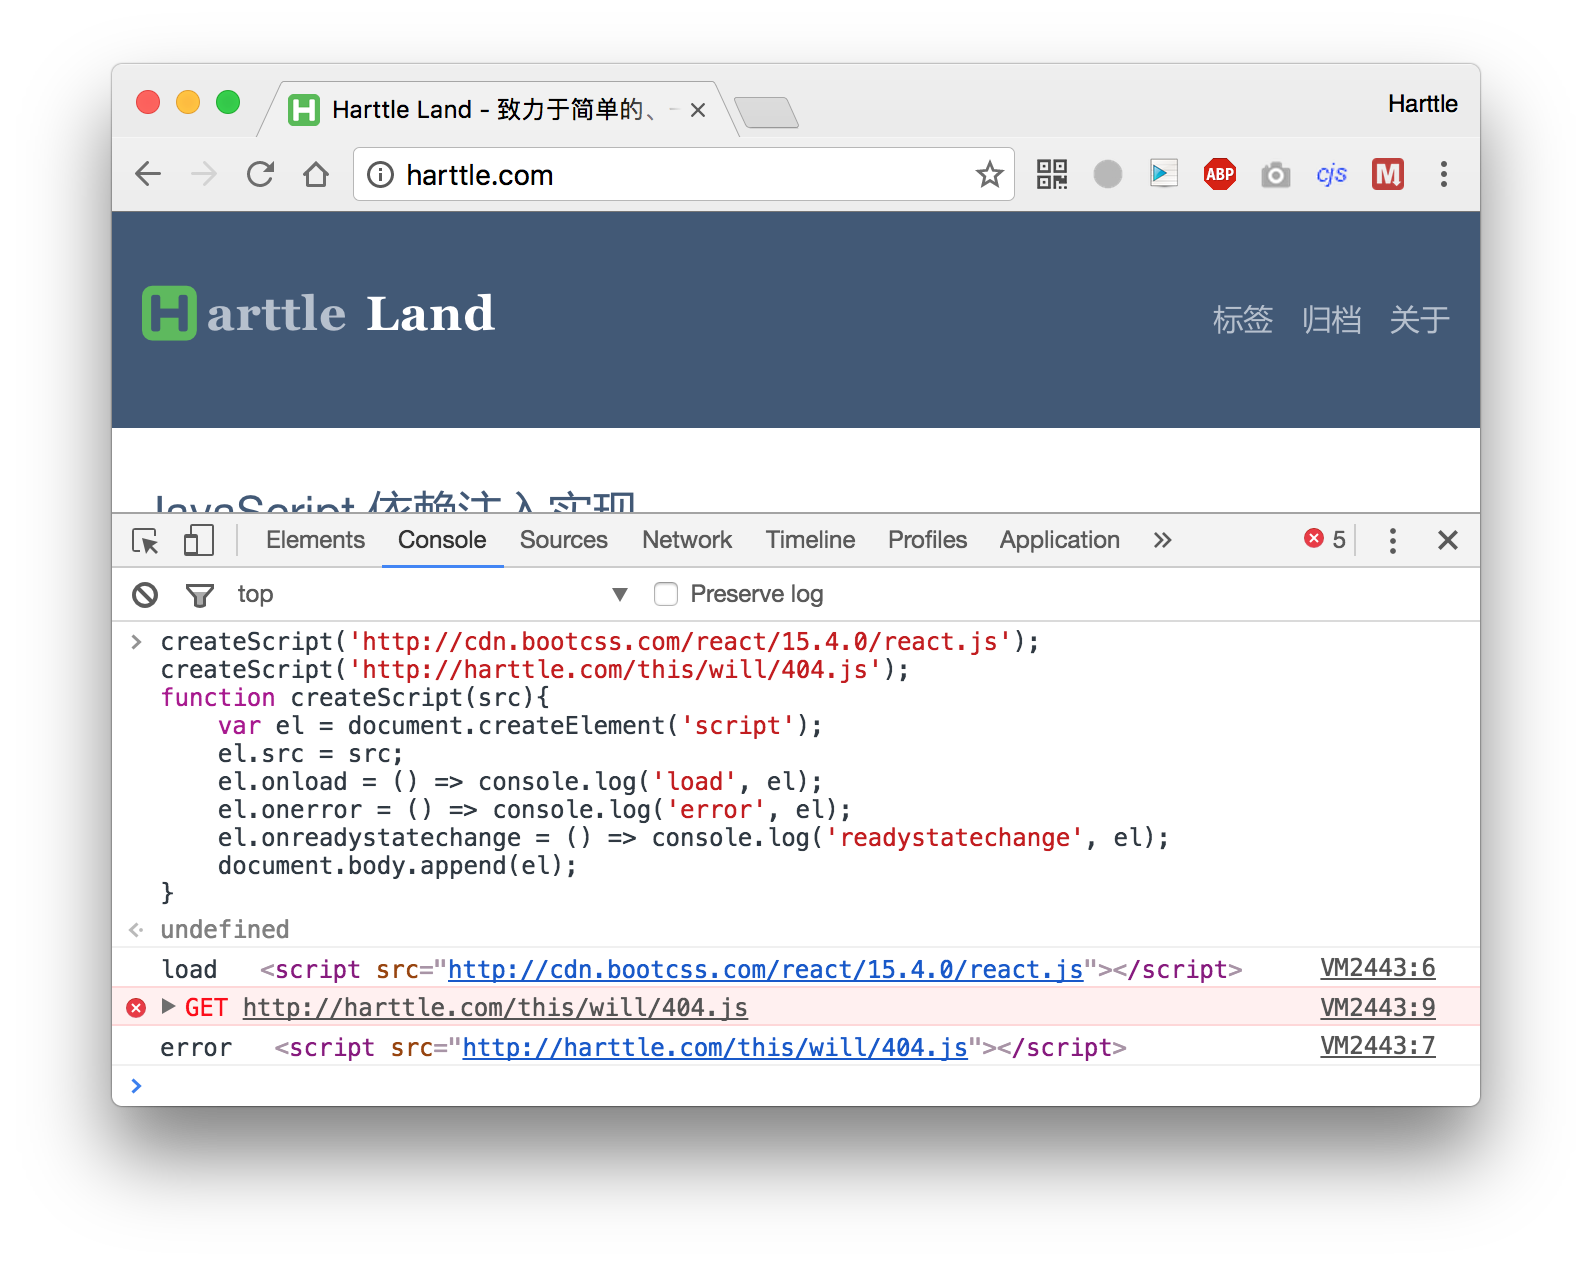Switch to the Elements tab
1592x1266 pixels.
pyautogui.click(x=315, y=540)
